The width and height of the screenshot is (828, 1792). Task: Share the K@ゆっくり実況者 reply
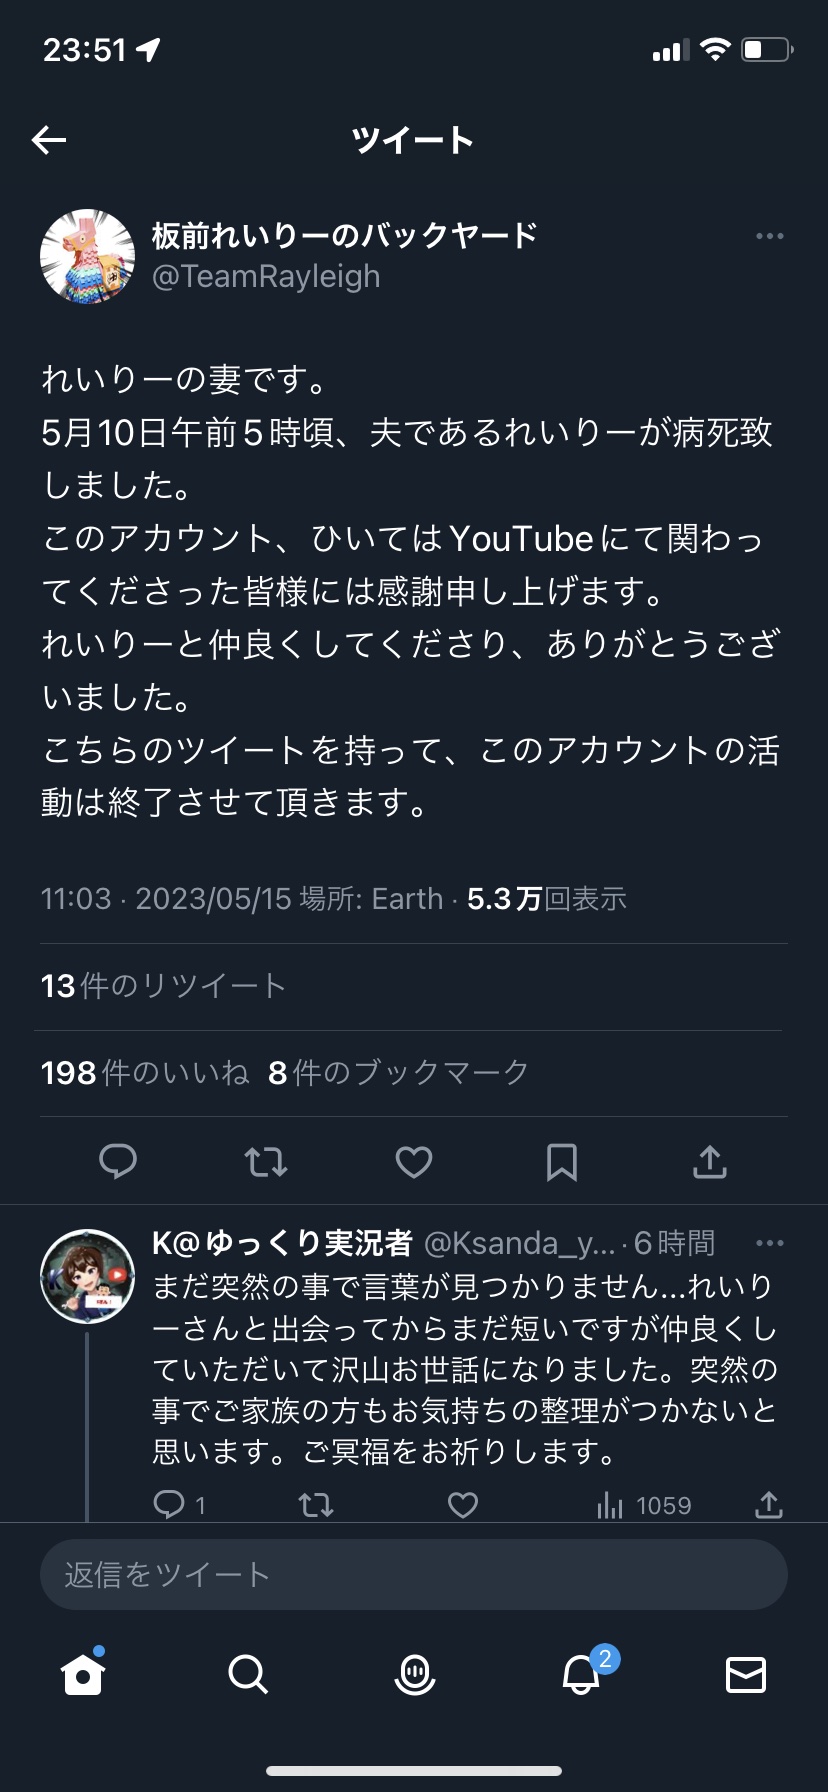pyautogui.click(x=768, y=1504)
